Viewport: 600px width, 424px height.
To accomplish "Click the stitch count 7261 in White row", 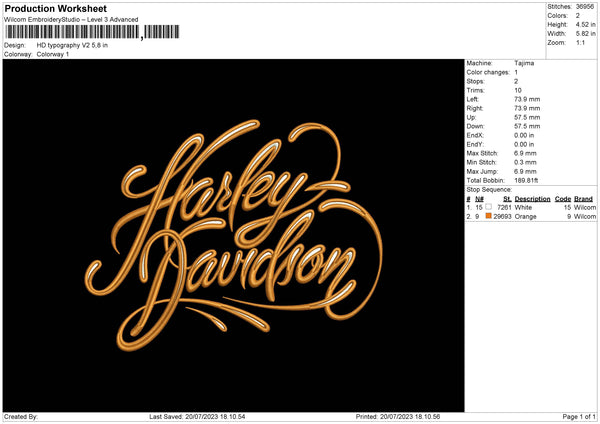I will pos(504,207).
